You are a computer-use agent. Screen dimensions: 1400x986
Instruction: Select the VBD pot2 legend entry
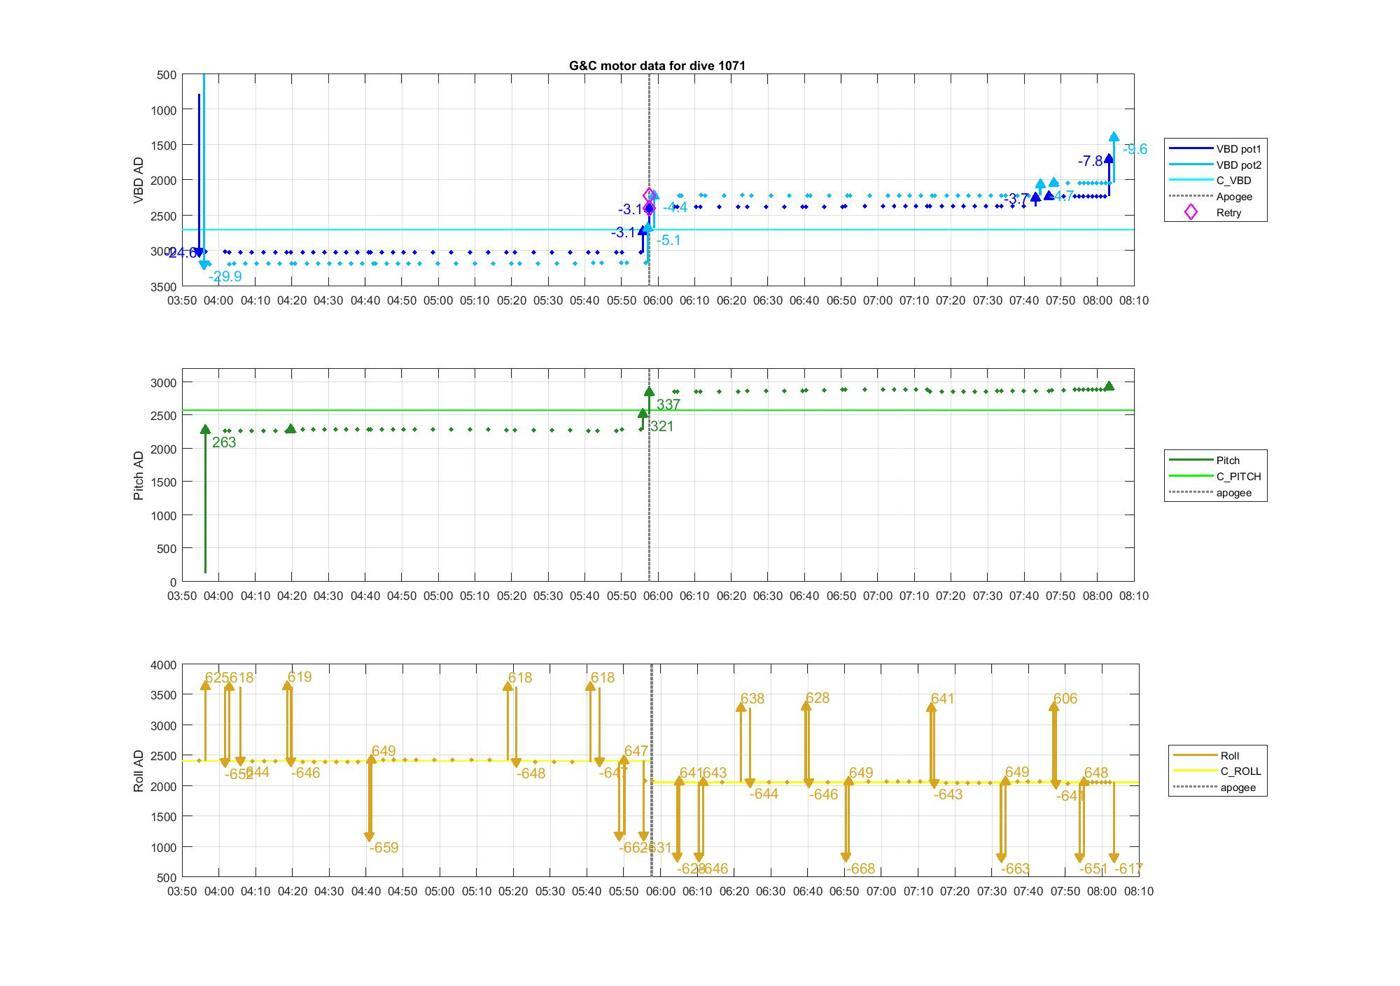click(x=1238, y=165)
